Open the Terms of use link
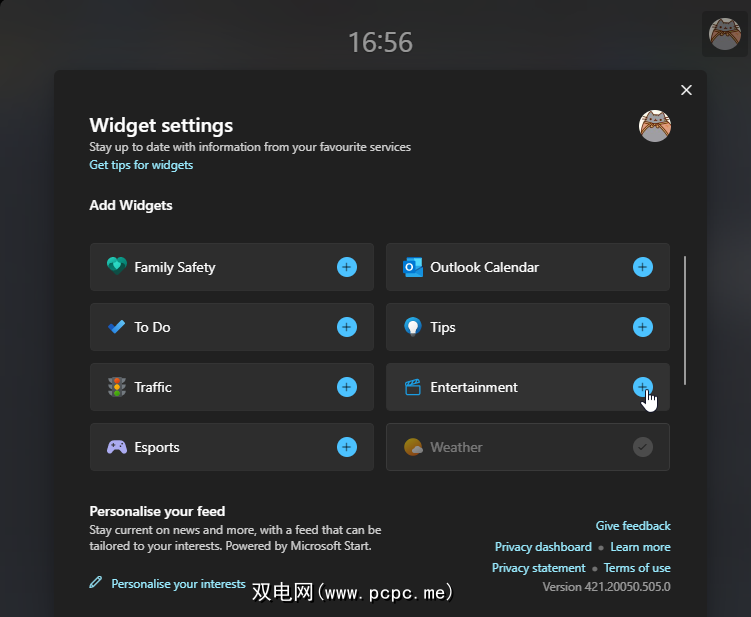751x617 pixels. click(637, 568)
